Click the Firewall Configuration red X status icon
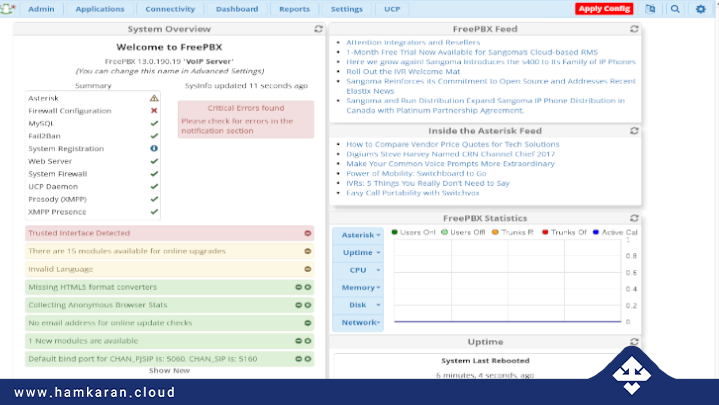Image resolution: width=719 pixels, height=405 pixels. click(154, 111)
